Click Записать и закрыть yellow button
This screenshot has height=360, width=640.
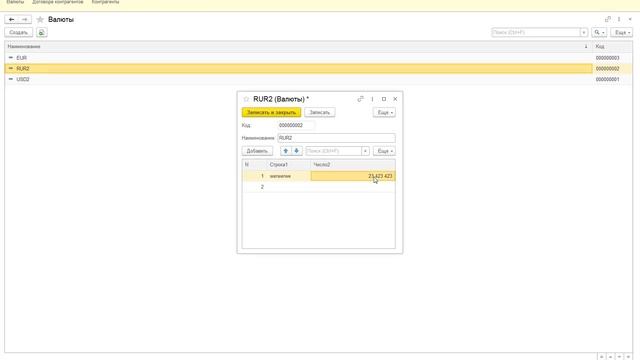coord(271,112)
